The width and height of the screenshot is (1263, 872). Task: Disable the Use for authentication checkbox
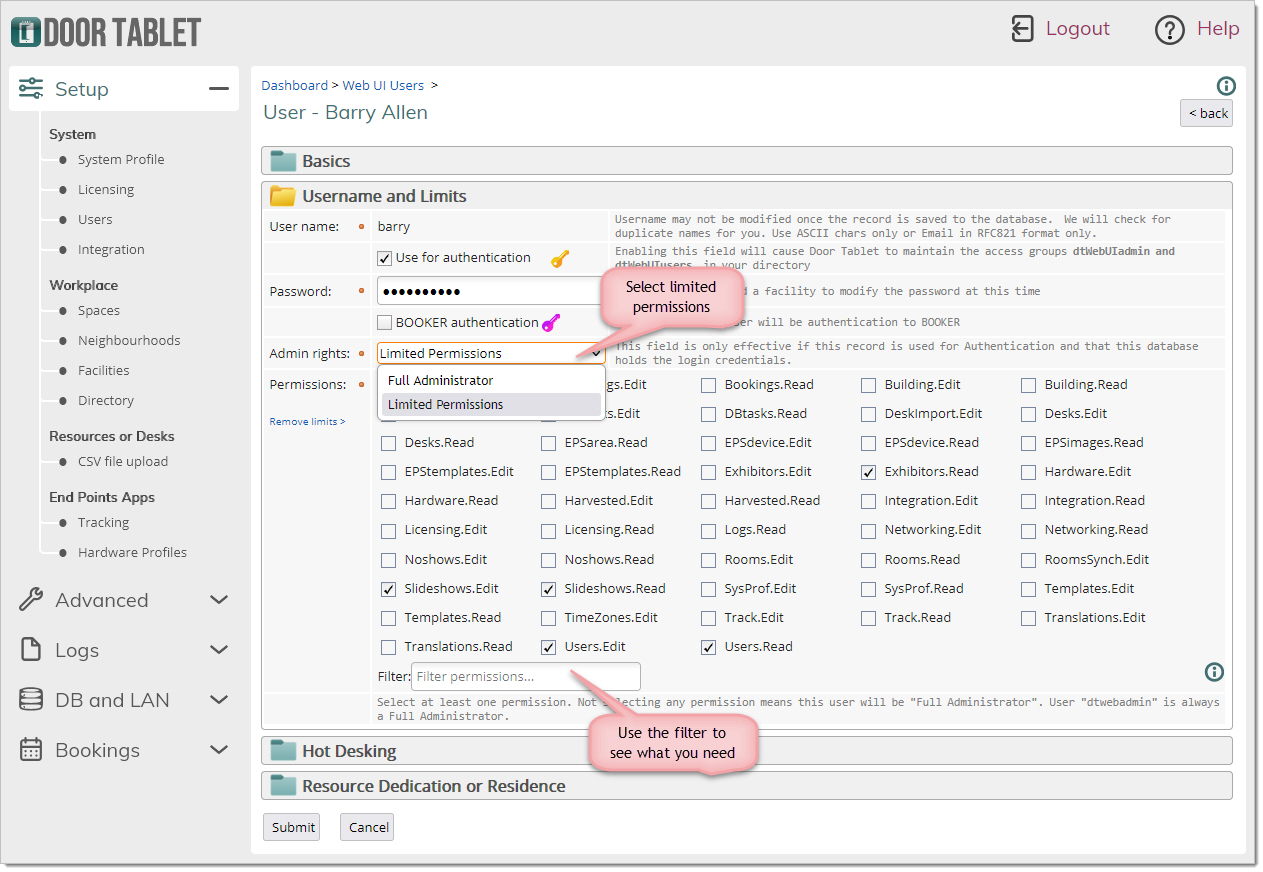(384, 258)
